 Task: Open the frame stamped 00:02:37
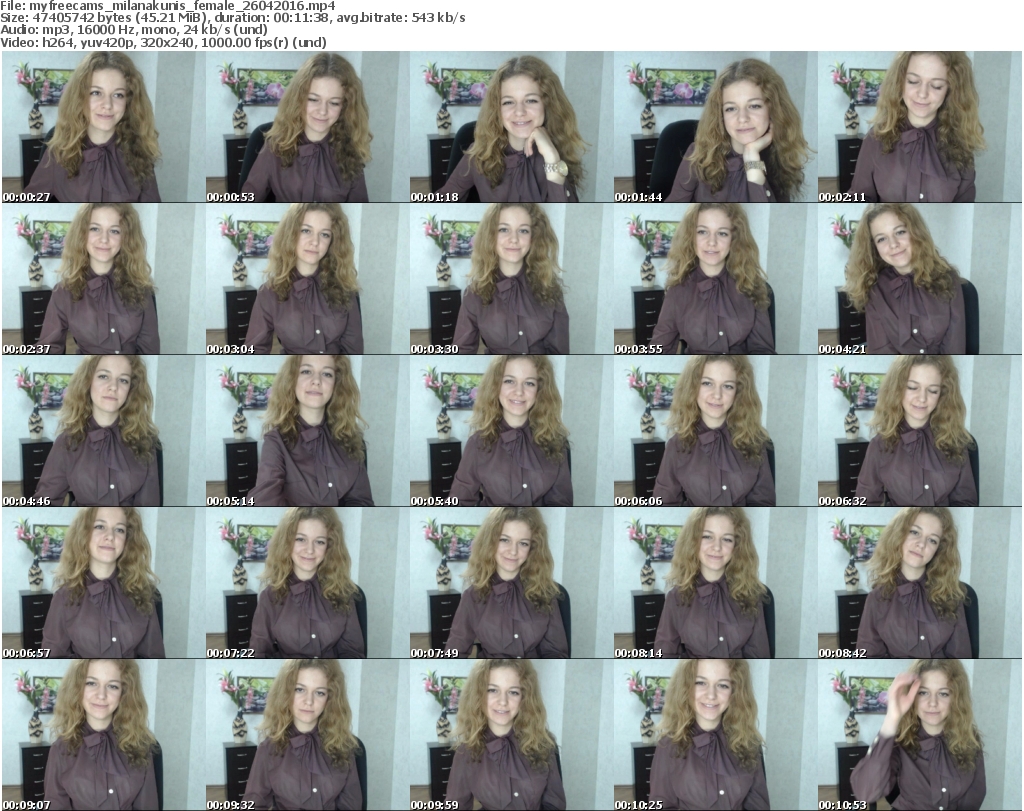pos(103,279)
